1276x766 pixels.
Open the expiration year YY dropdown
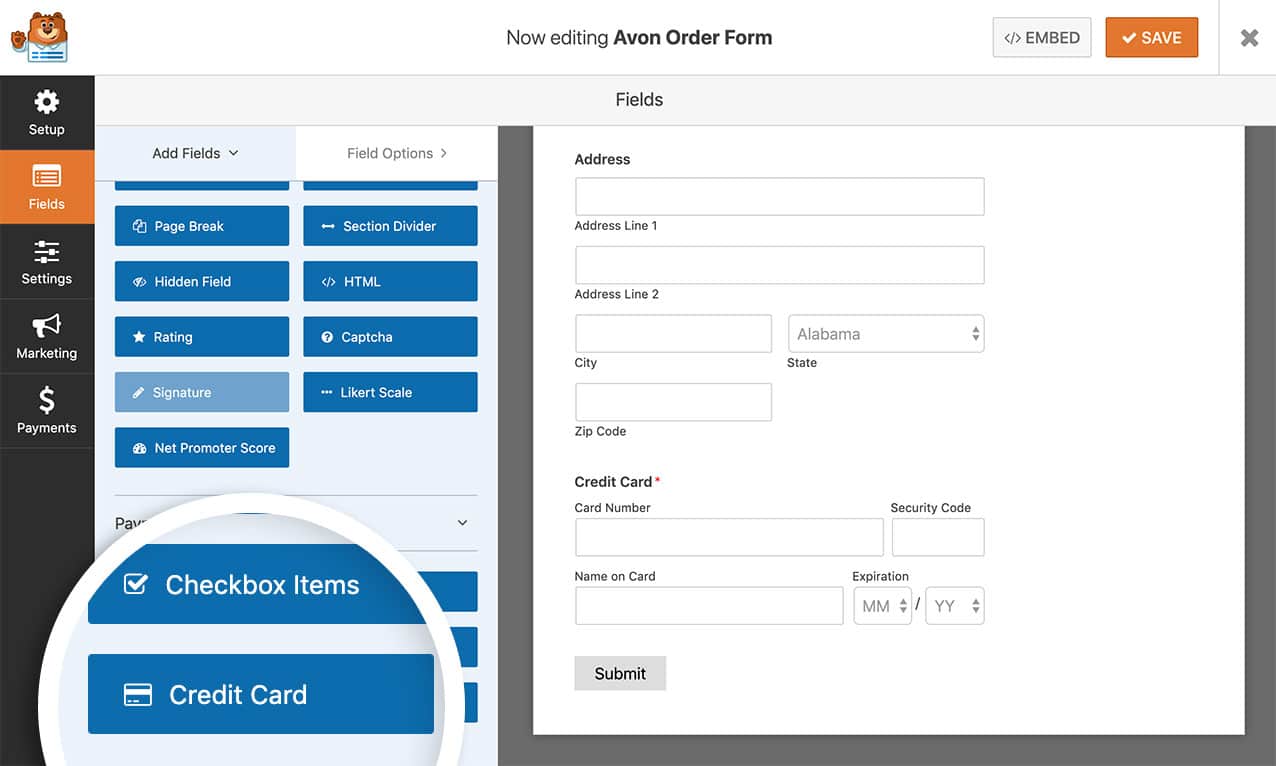[955, 606]
